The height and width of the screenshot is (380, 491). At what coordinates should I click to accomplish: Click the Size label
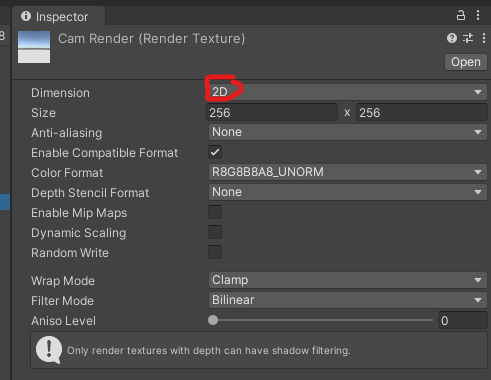tap(43, 113)
